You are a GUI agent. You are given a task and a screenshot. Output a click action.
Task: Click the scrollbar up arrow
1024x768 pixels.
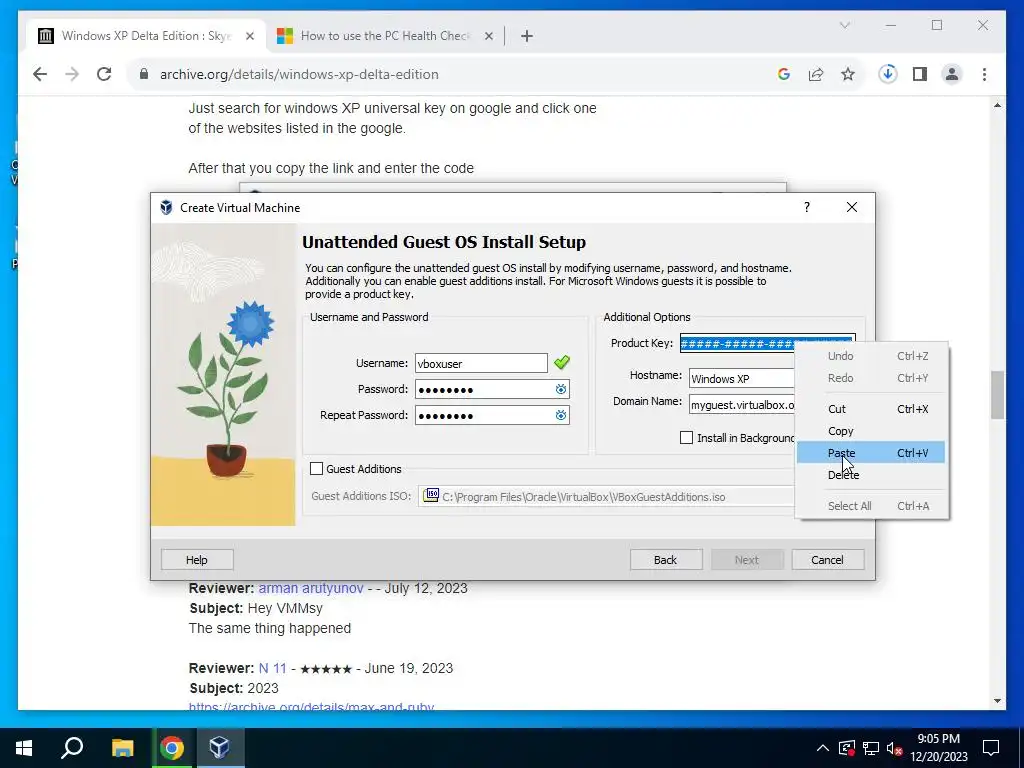[997, 105]
